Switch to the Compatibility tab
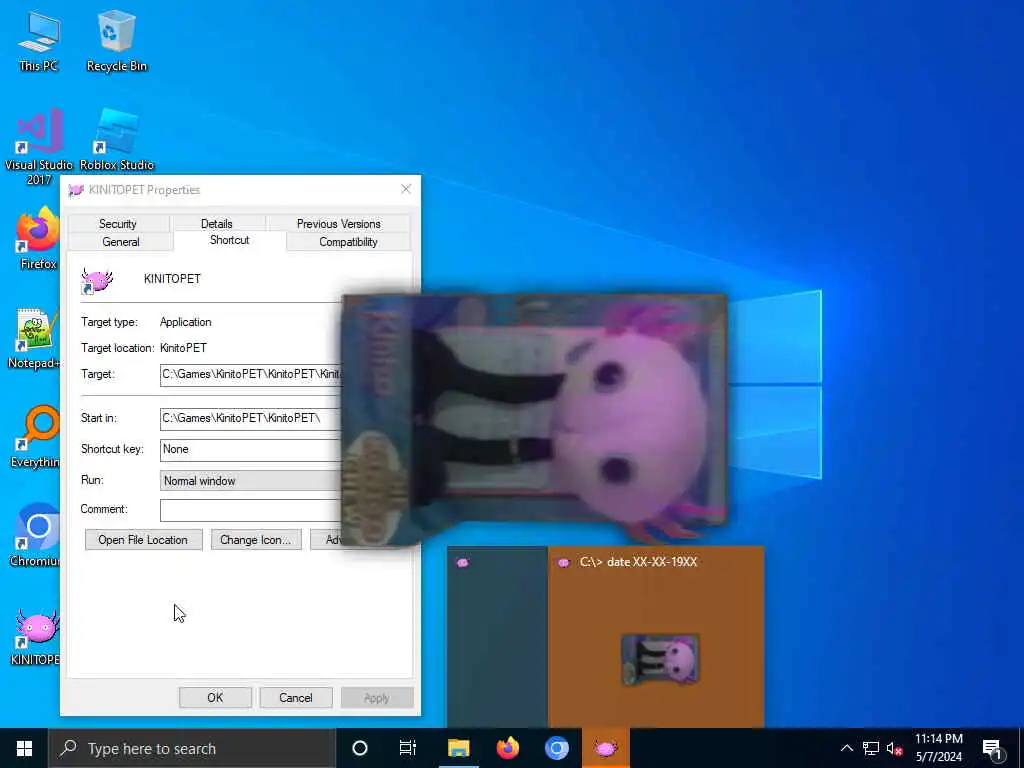This screenshot has width=1024, height=768. [348, 242]
